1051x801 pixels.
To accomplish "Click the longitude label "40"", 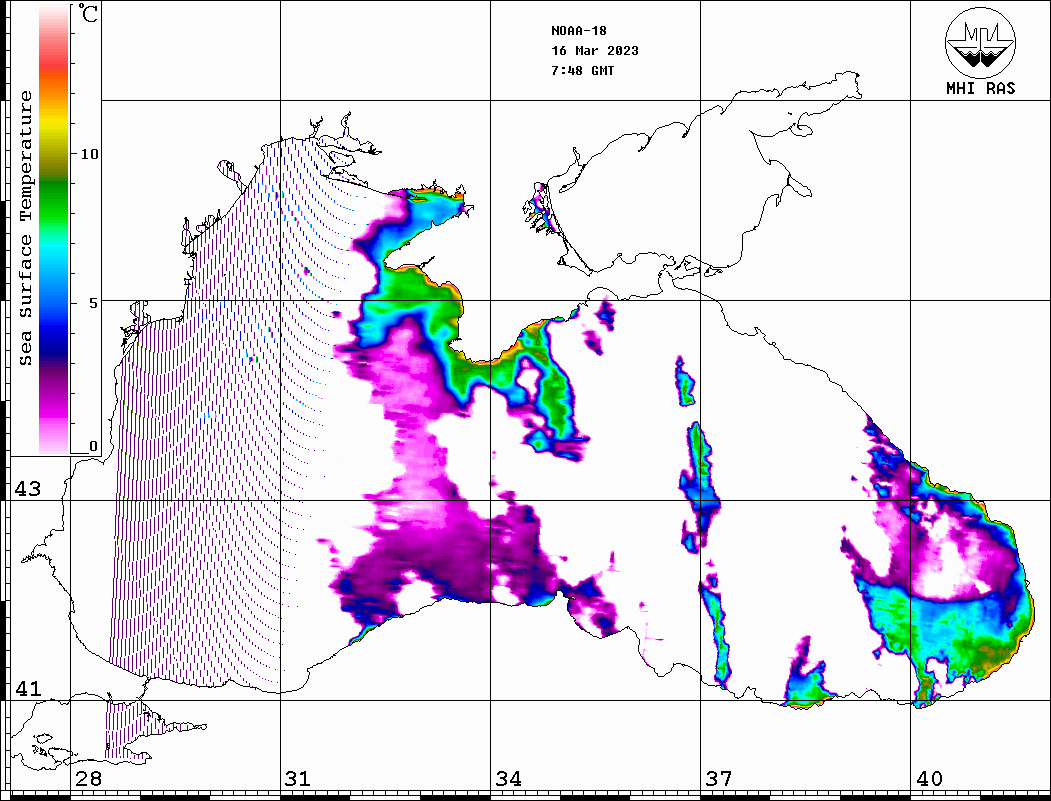I will (929, 779).
